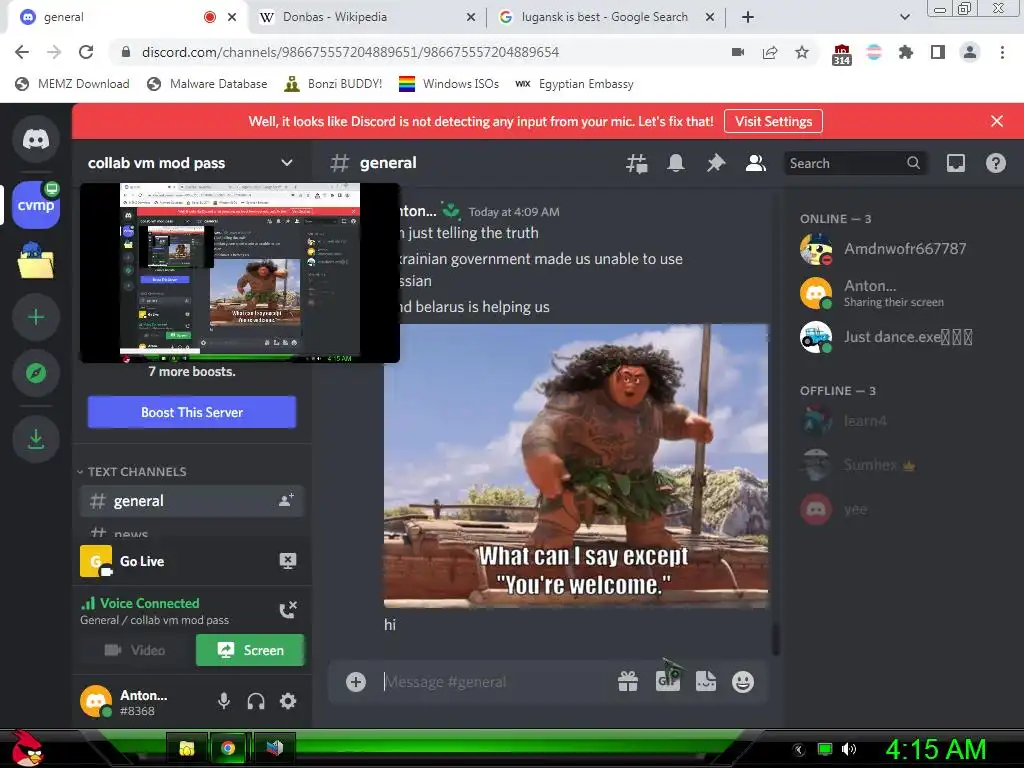
Task: Open Discord help question mark icon
Action: (995, 163)
